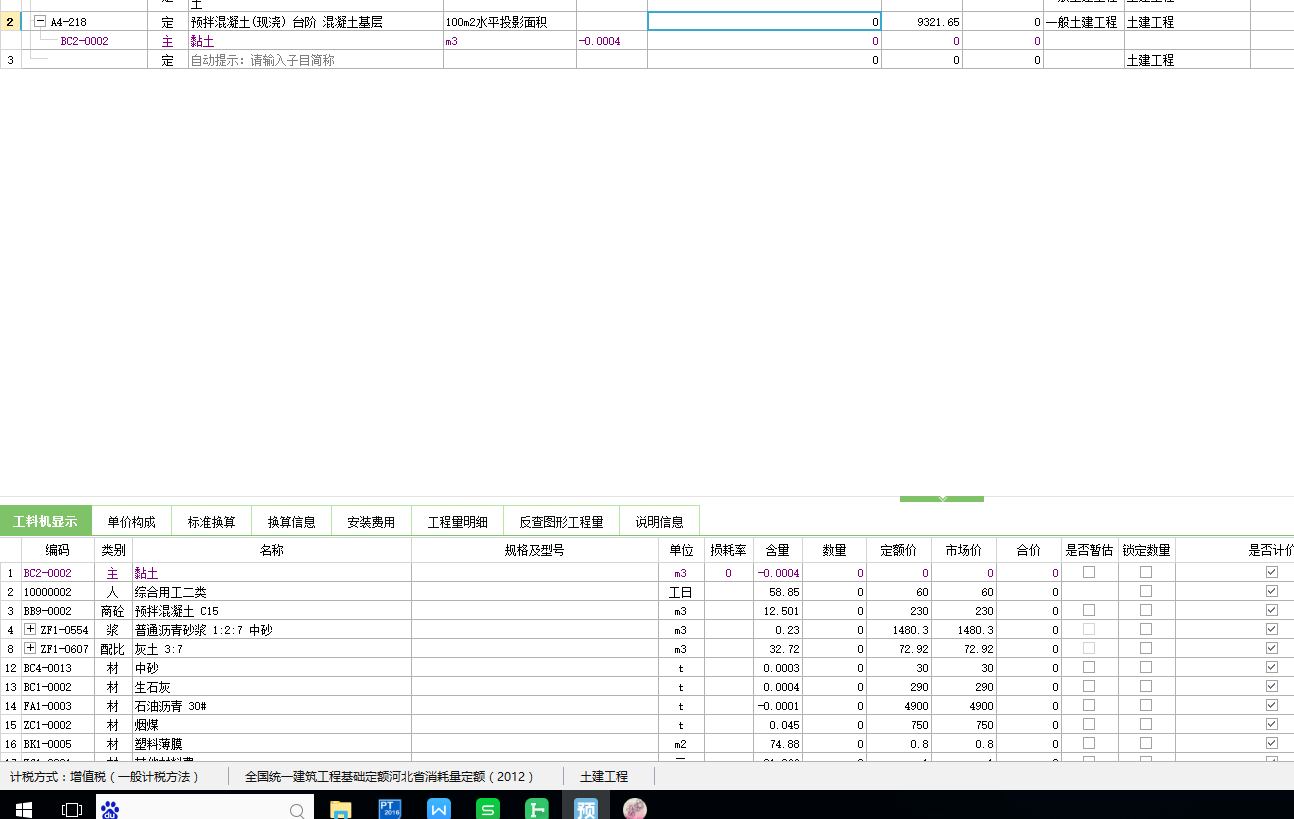Screen dimensions: 1294x819
Task: Click the 100m2水平投影面积 unit cell
Action: 510,21
